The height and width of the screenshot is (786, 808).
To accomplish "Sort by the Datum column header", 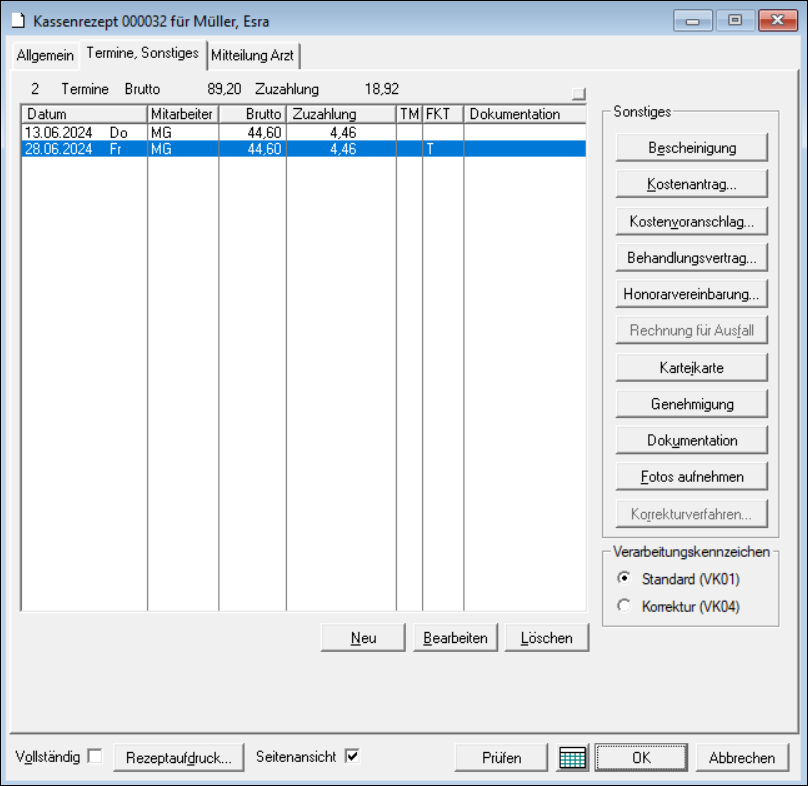I will pos(84,114).
